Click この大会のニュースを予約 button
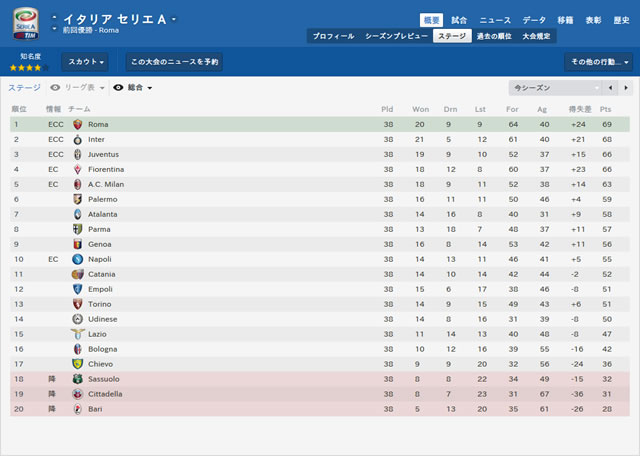640x456 pixels. point(174,62)
